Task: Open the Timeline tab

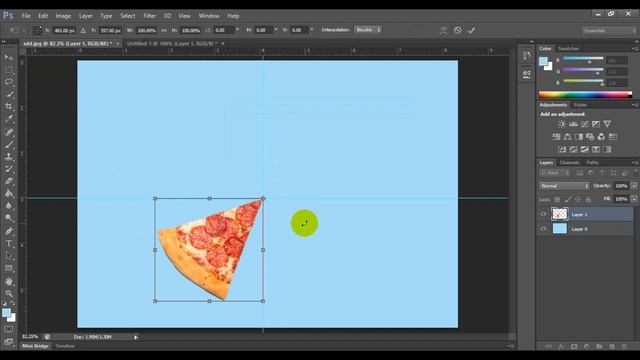Action: coord(65,346)
